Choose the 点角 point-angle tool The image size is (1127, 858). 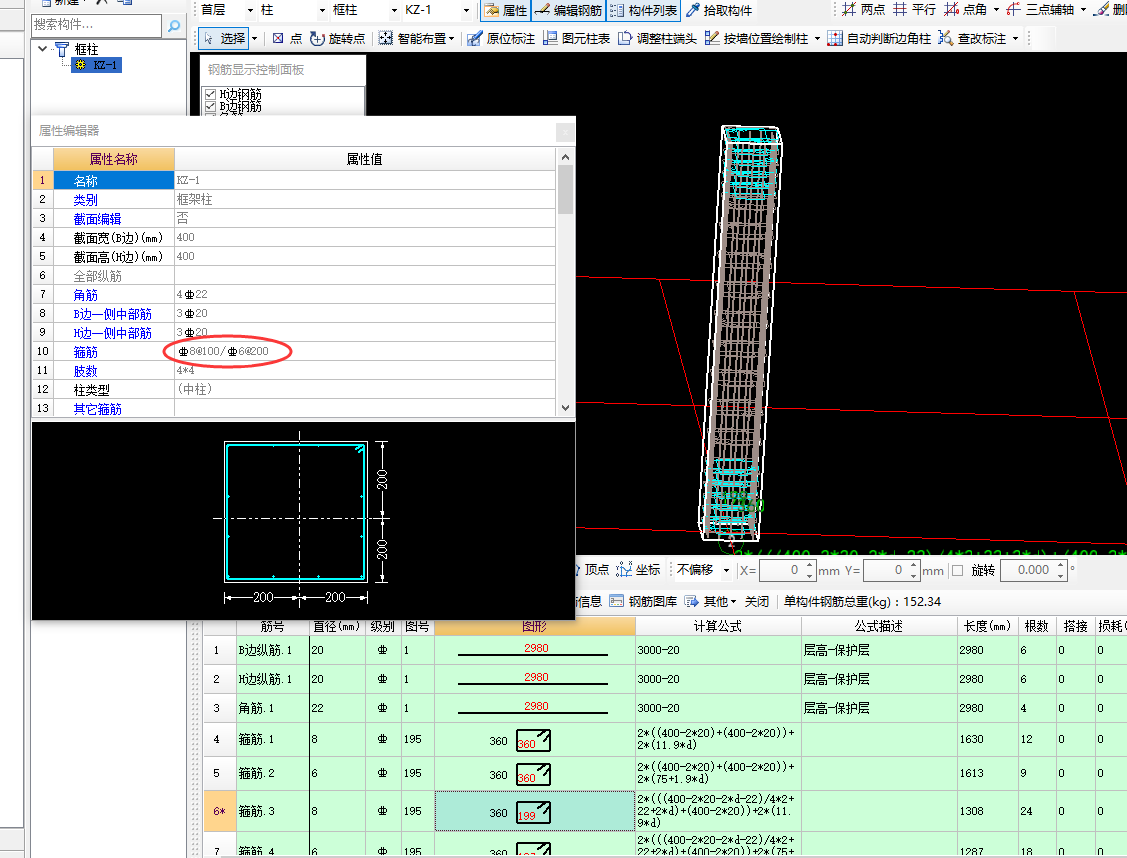click(x=965, y=9)
